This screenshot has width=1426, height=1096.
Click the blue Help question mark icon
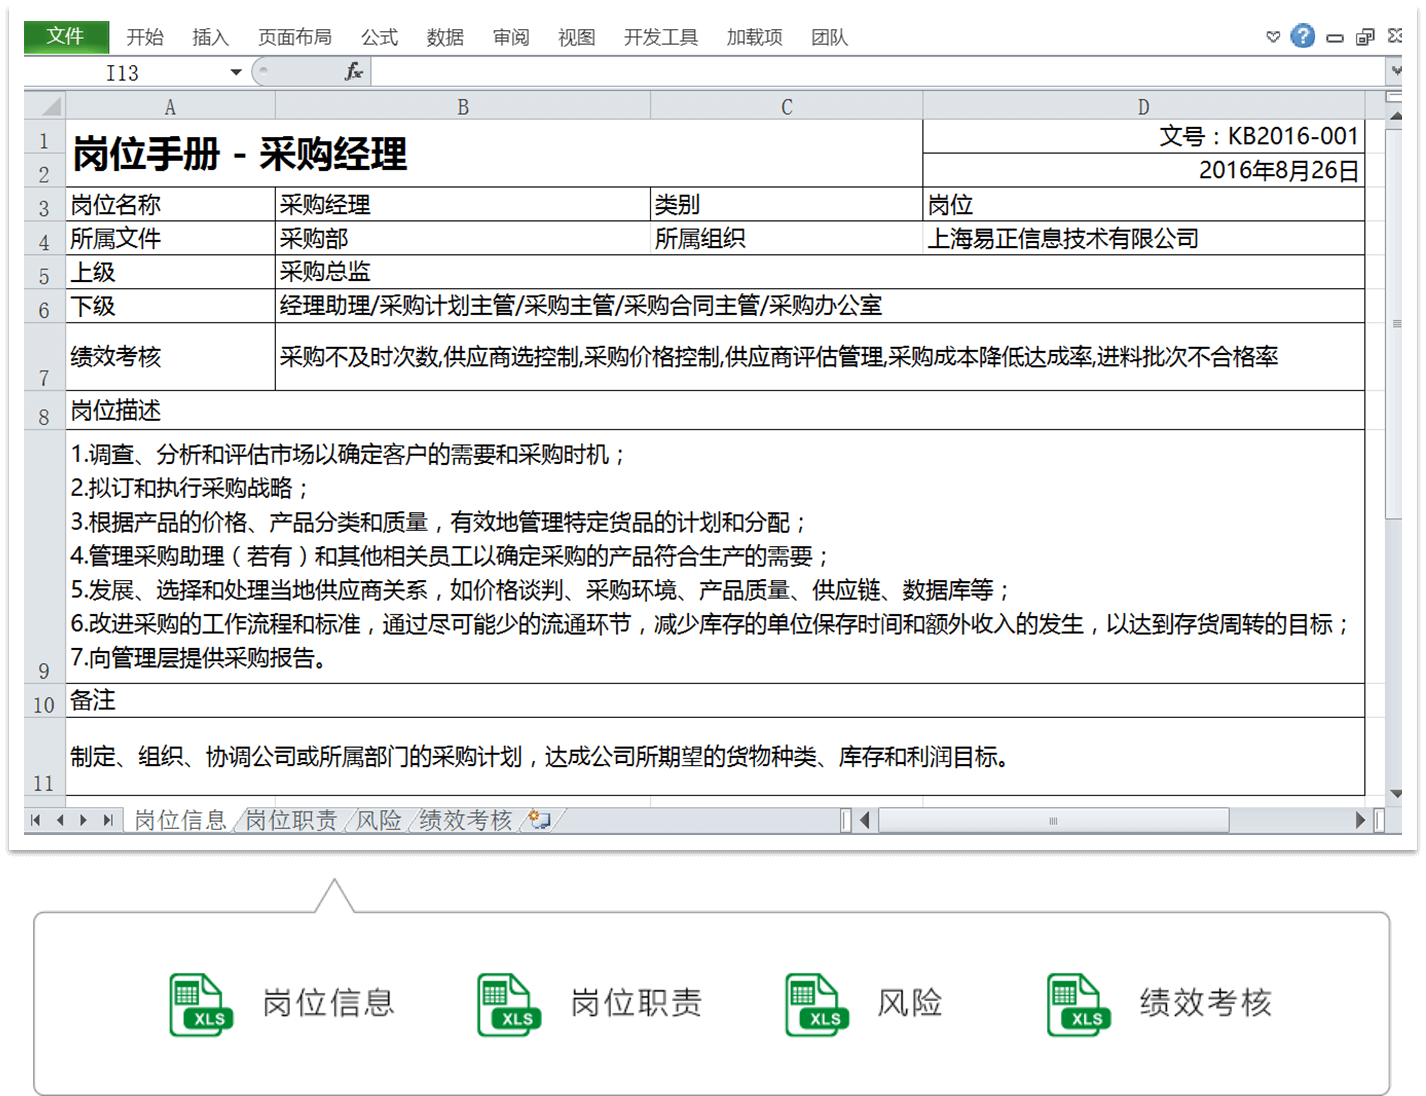pyautogui.click(x=1302, y=37)
